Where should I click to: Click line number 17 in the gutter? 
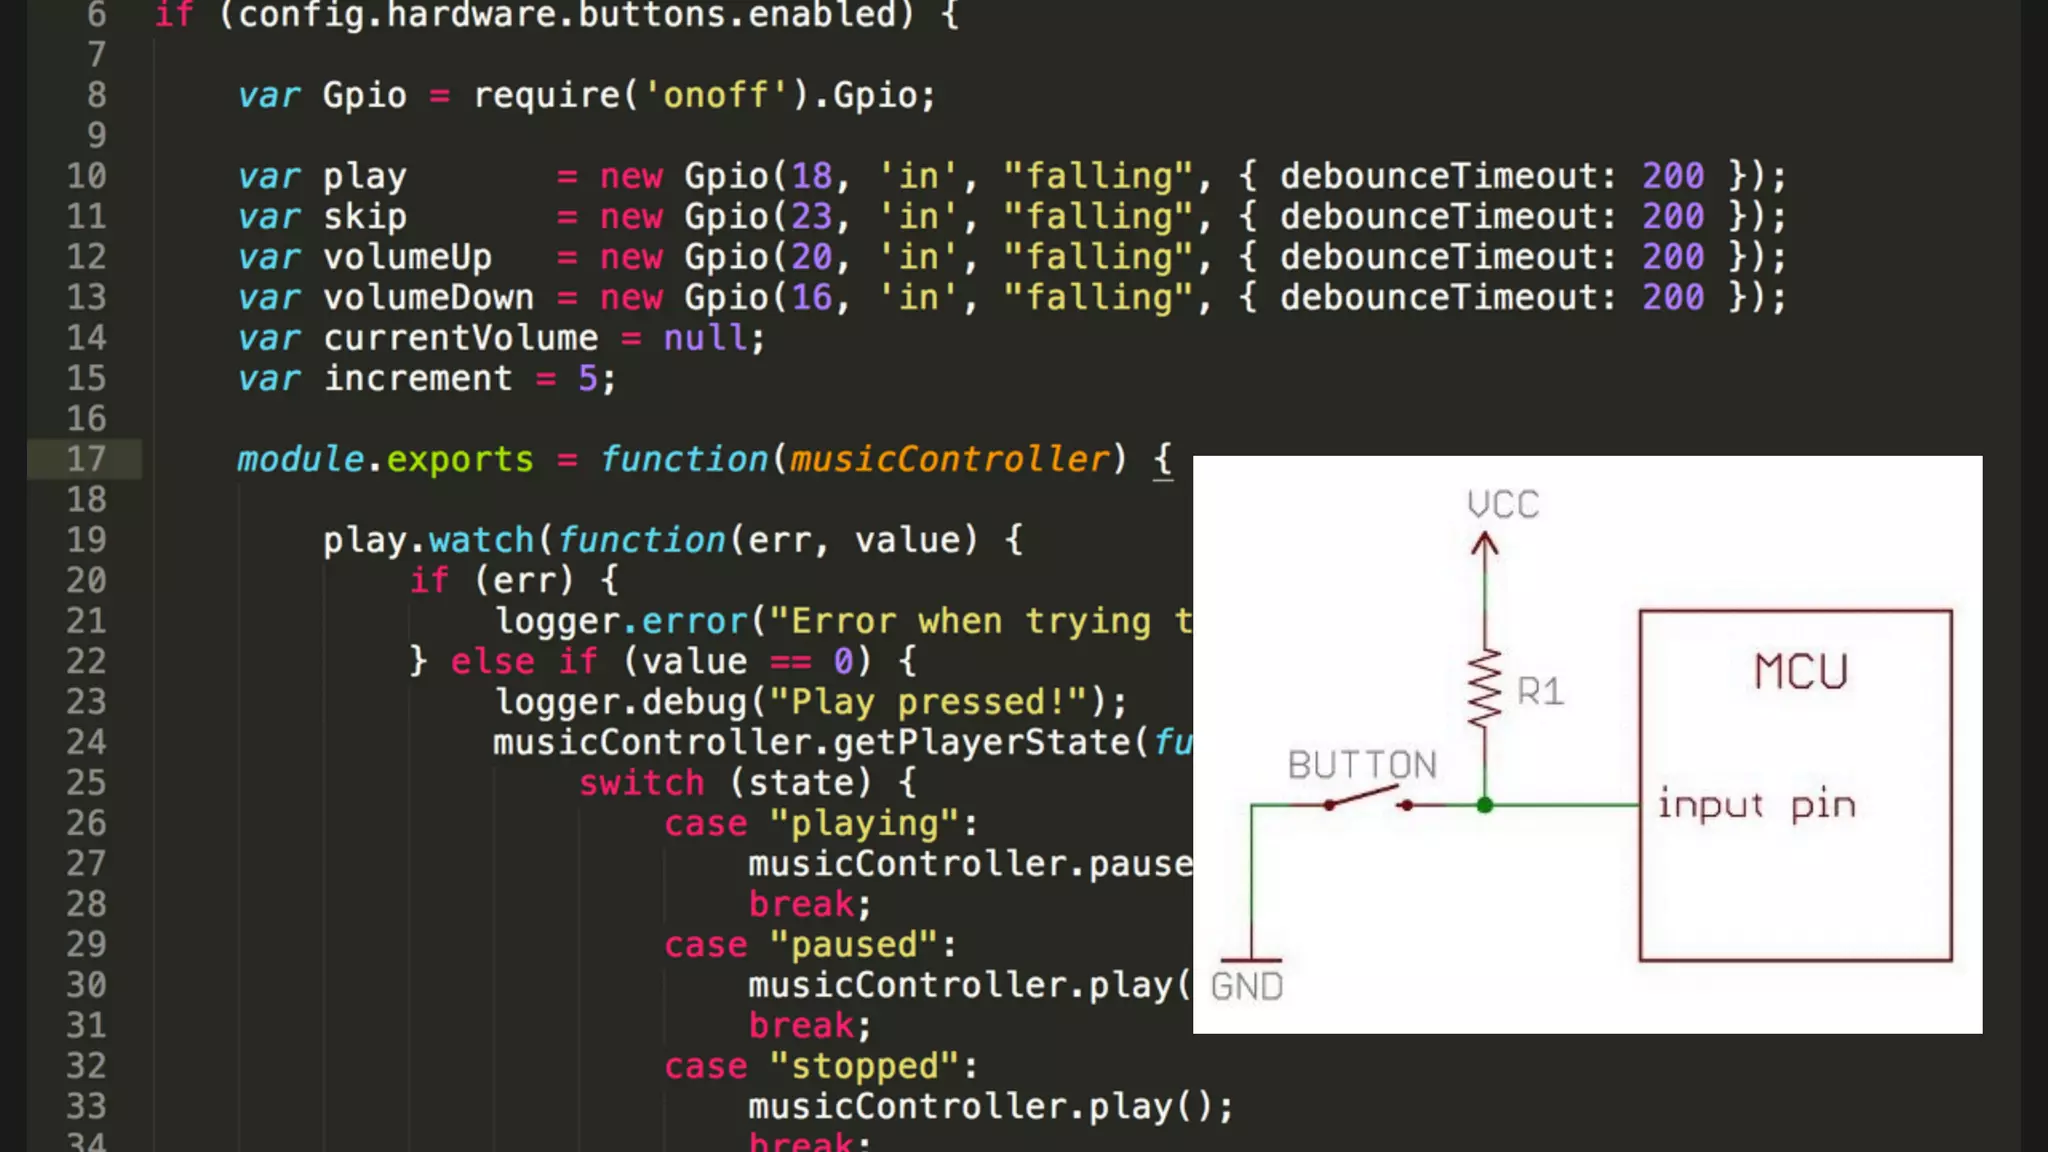[x=86, y=459]
